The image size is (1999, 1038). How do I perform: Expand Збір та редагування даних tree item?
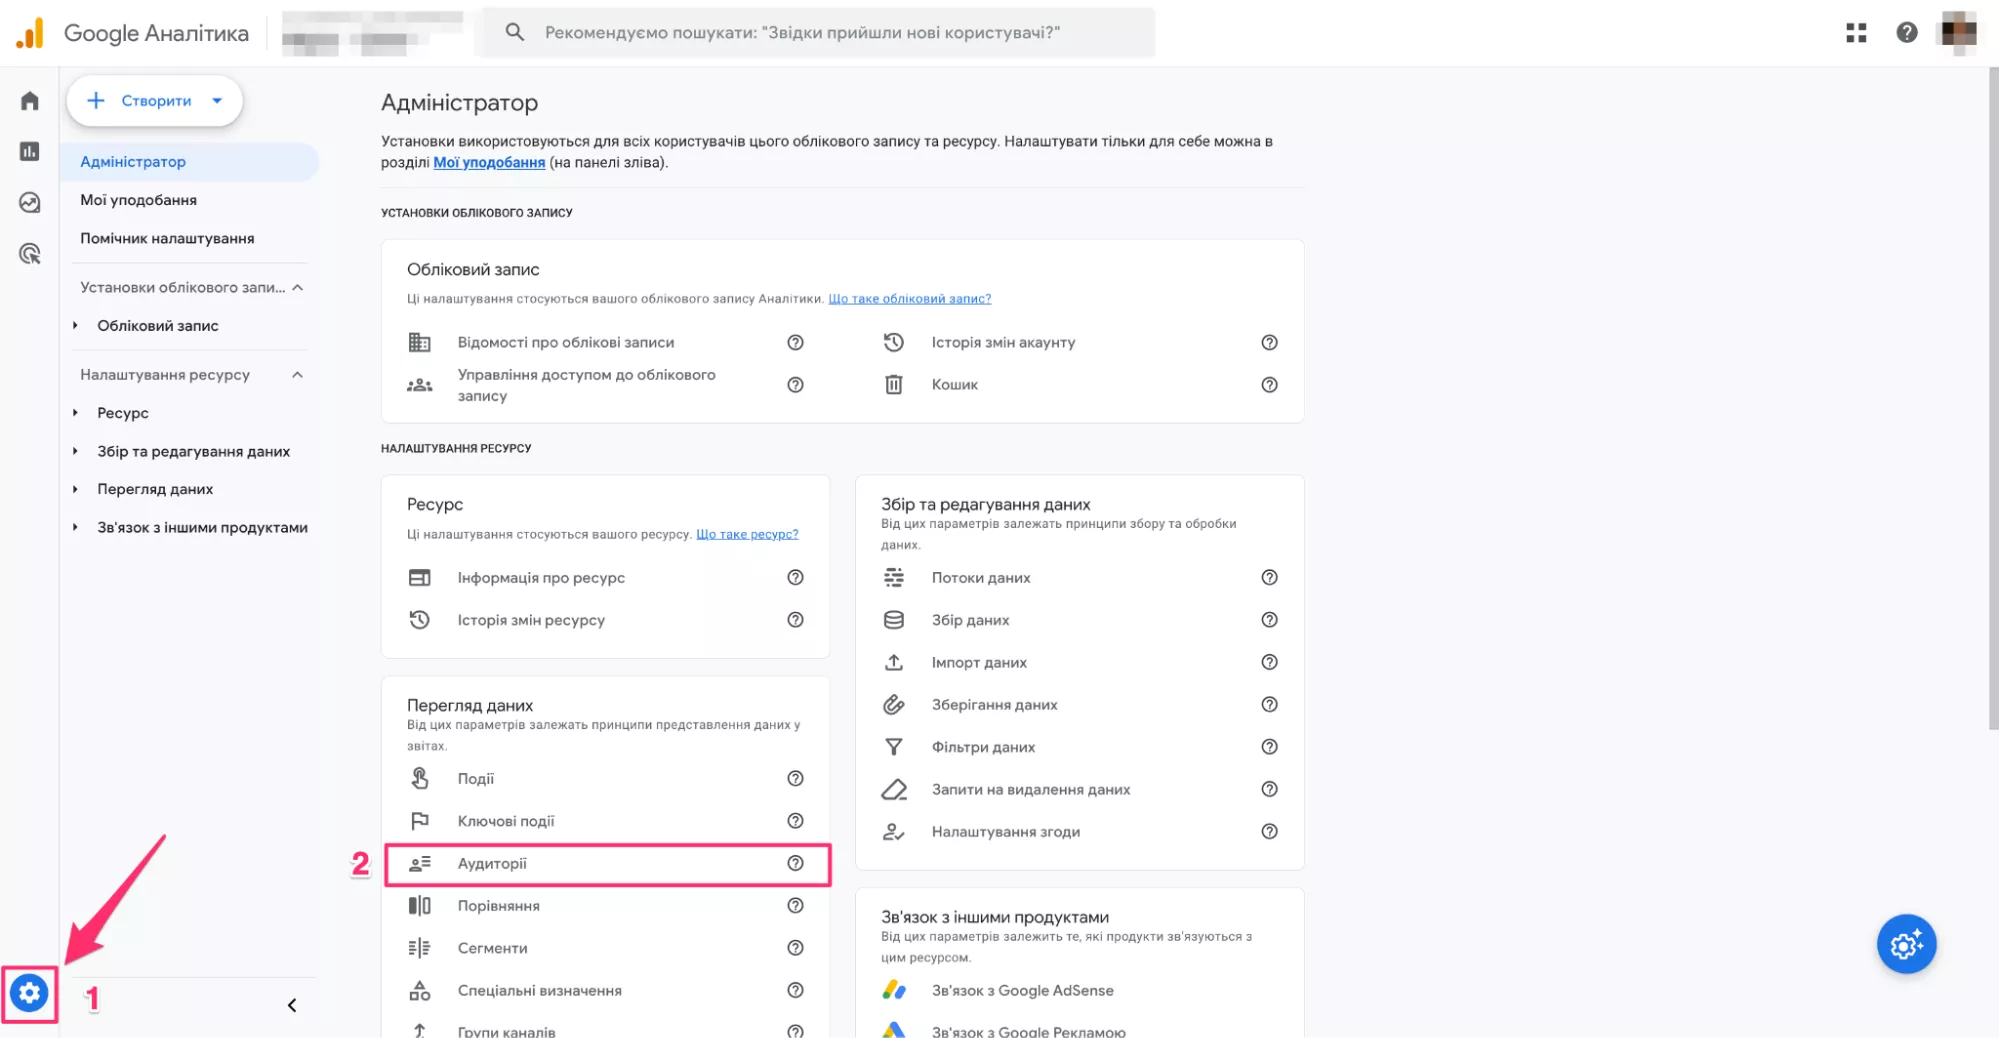pyautogui.click(x=75, y=451)
